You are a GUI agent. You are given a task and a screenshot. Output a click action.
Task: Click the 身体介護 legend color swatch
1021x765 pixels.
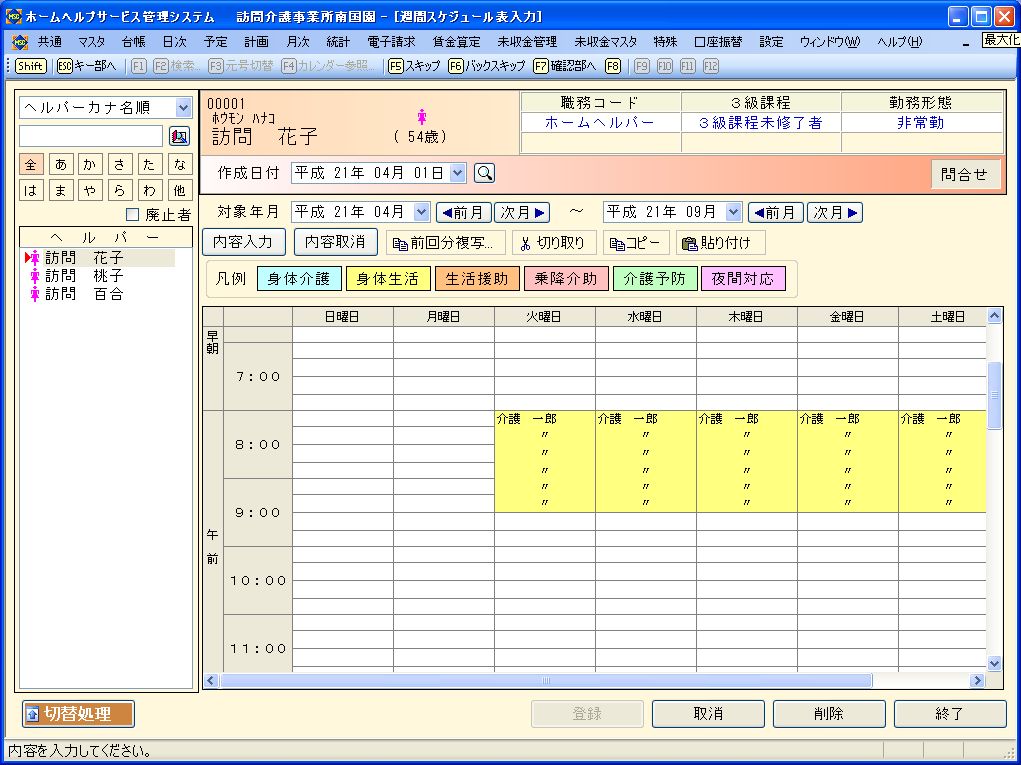click(299, 279)
